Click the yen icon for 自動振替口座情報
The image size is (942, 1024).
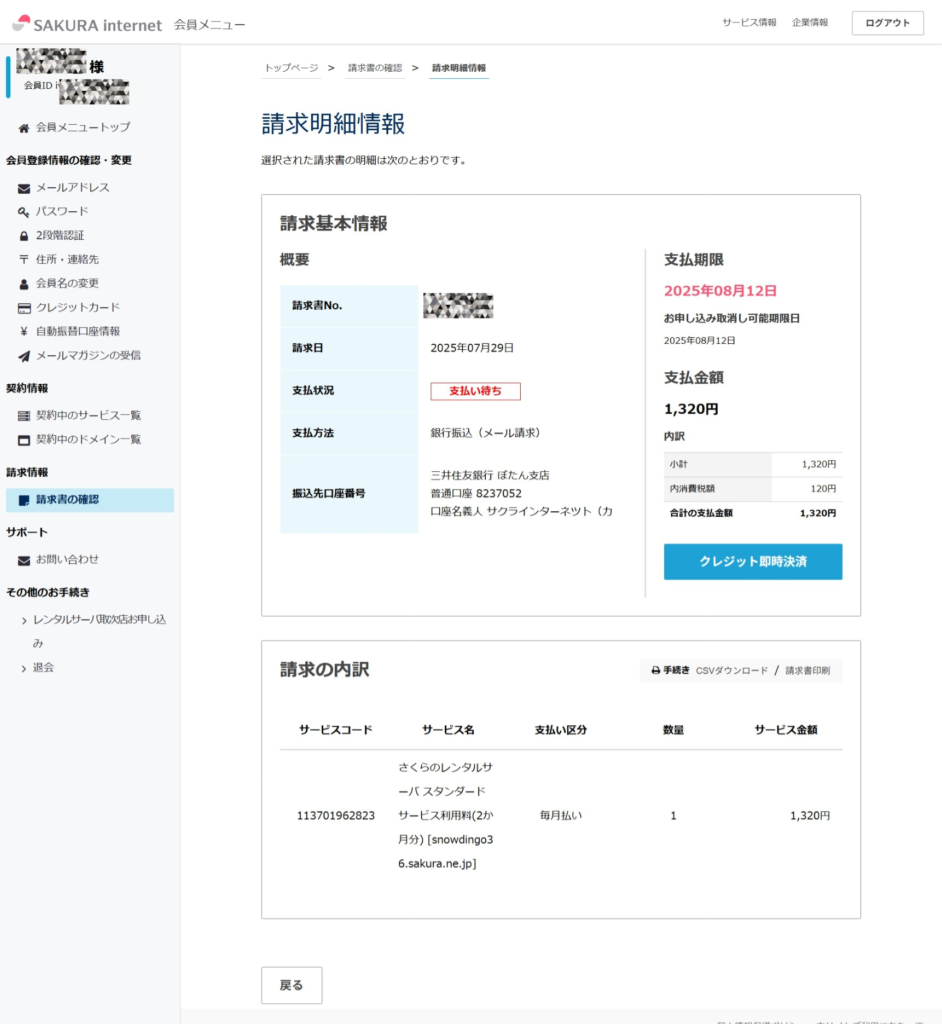point(24,332)
